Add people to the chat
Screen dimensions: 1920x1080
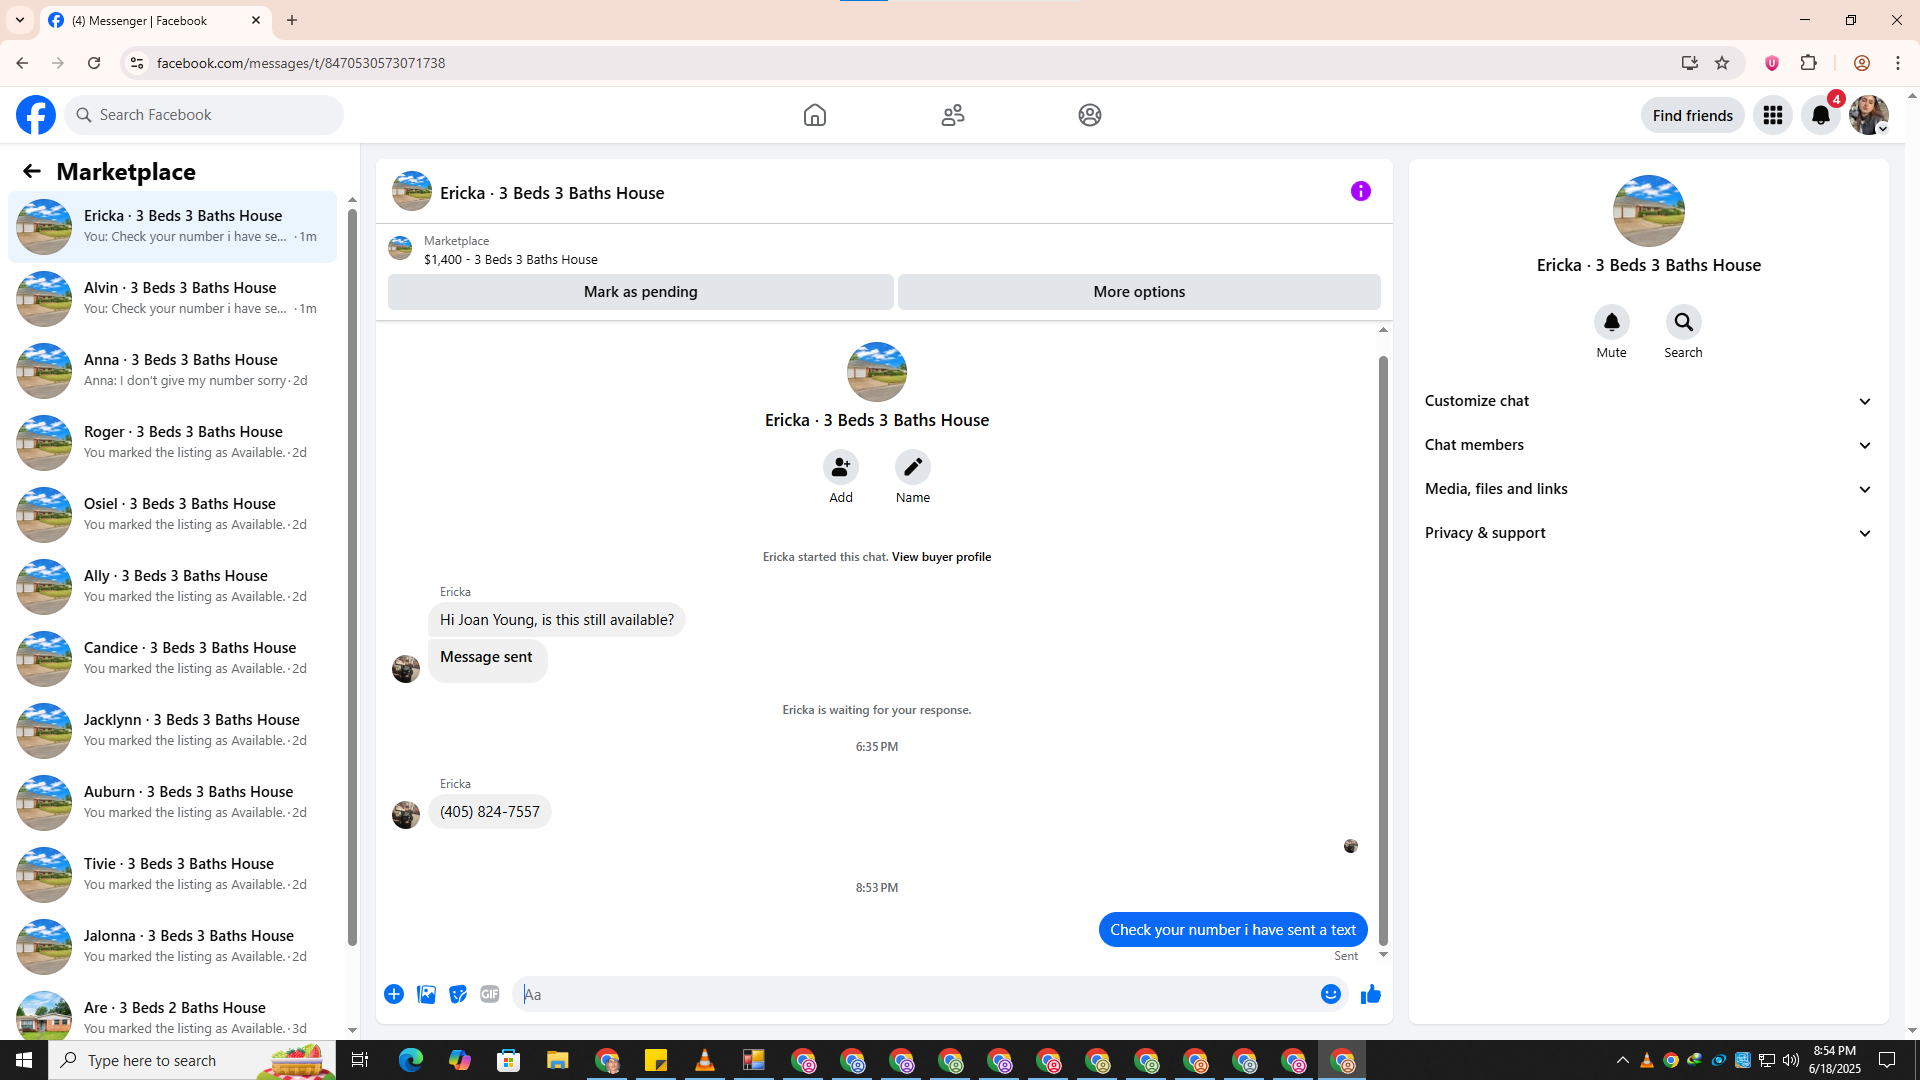(841, 467)
